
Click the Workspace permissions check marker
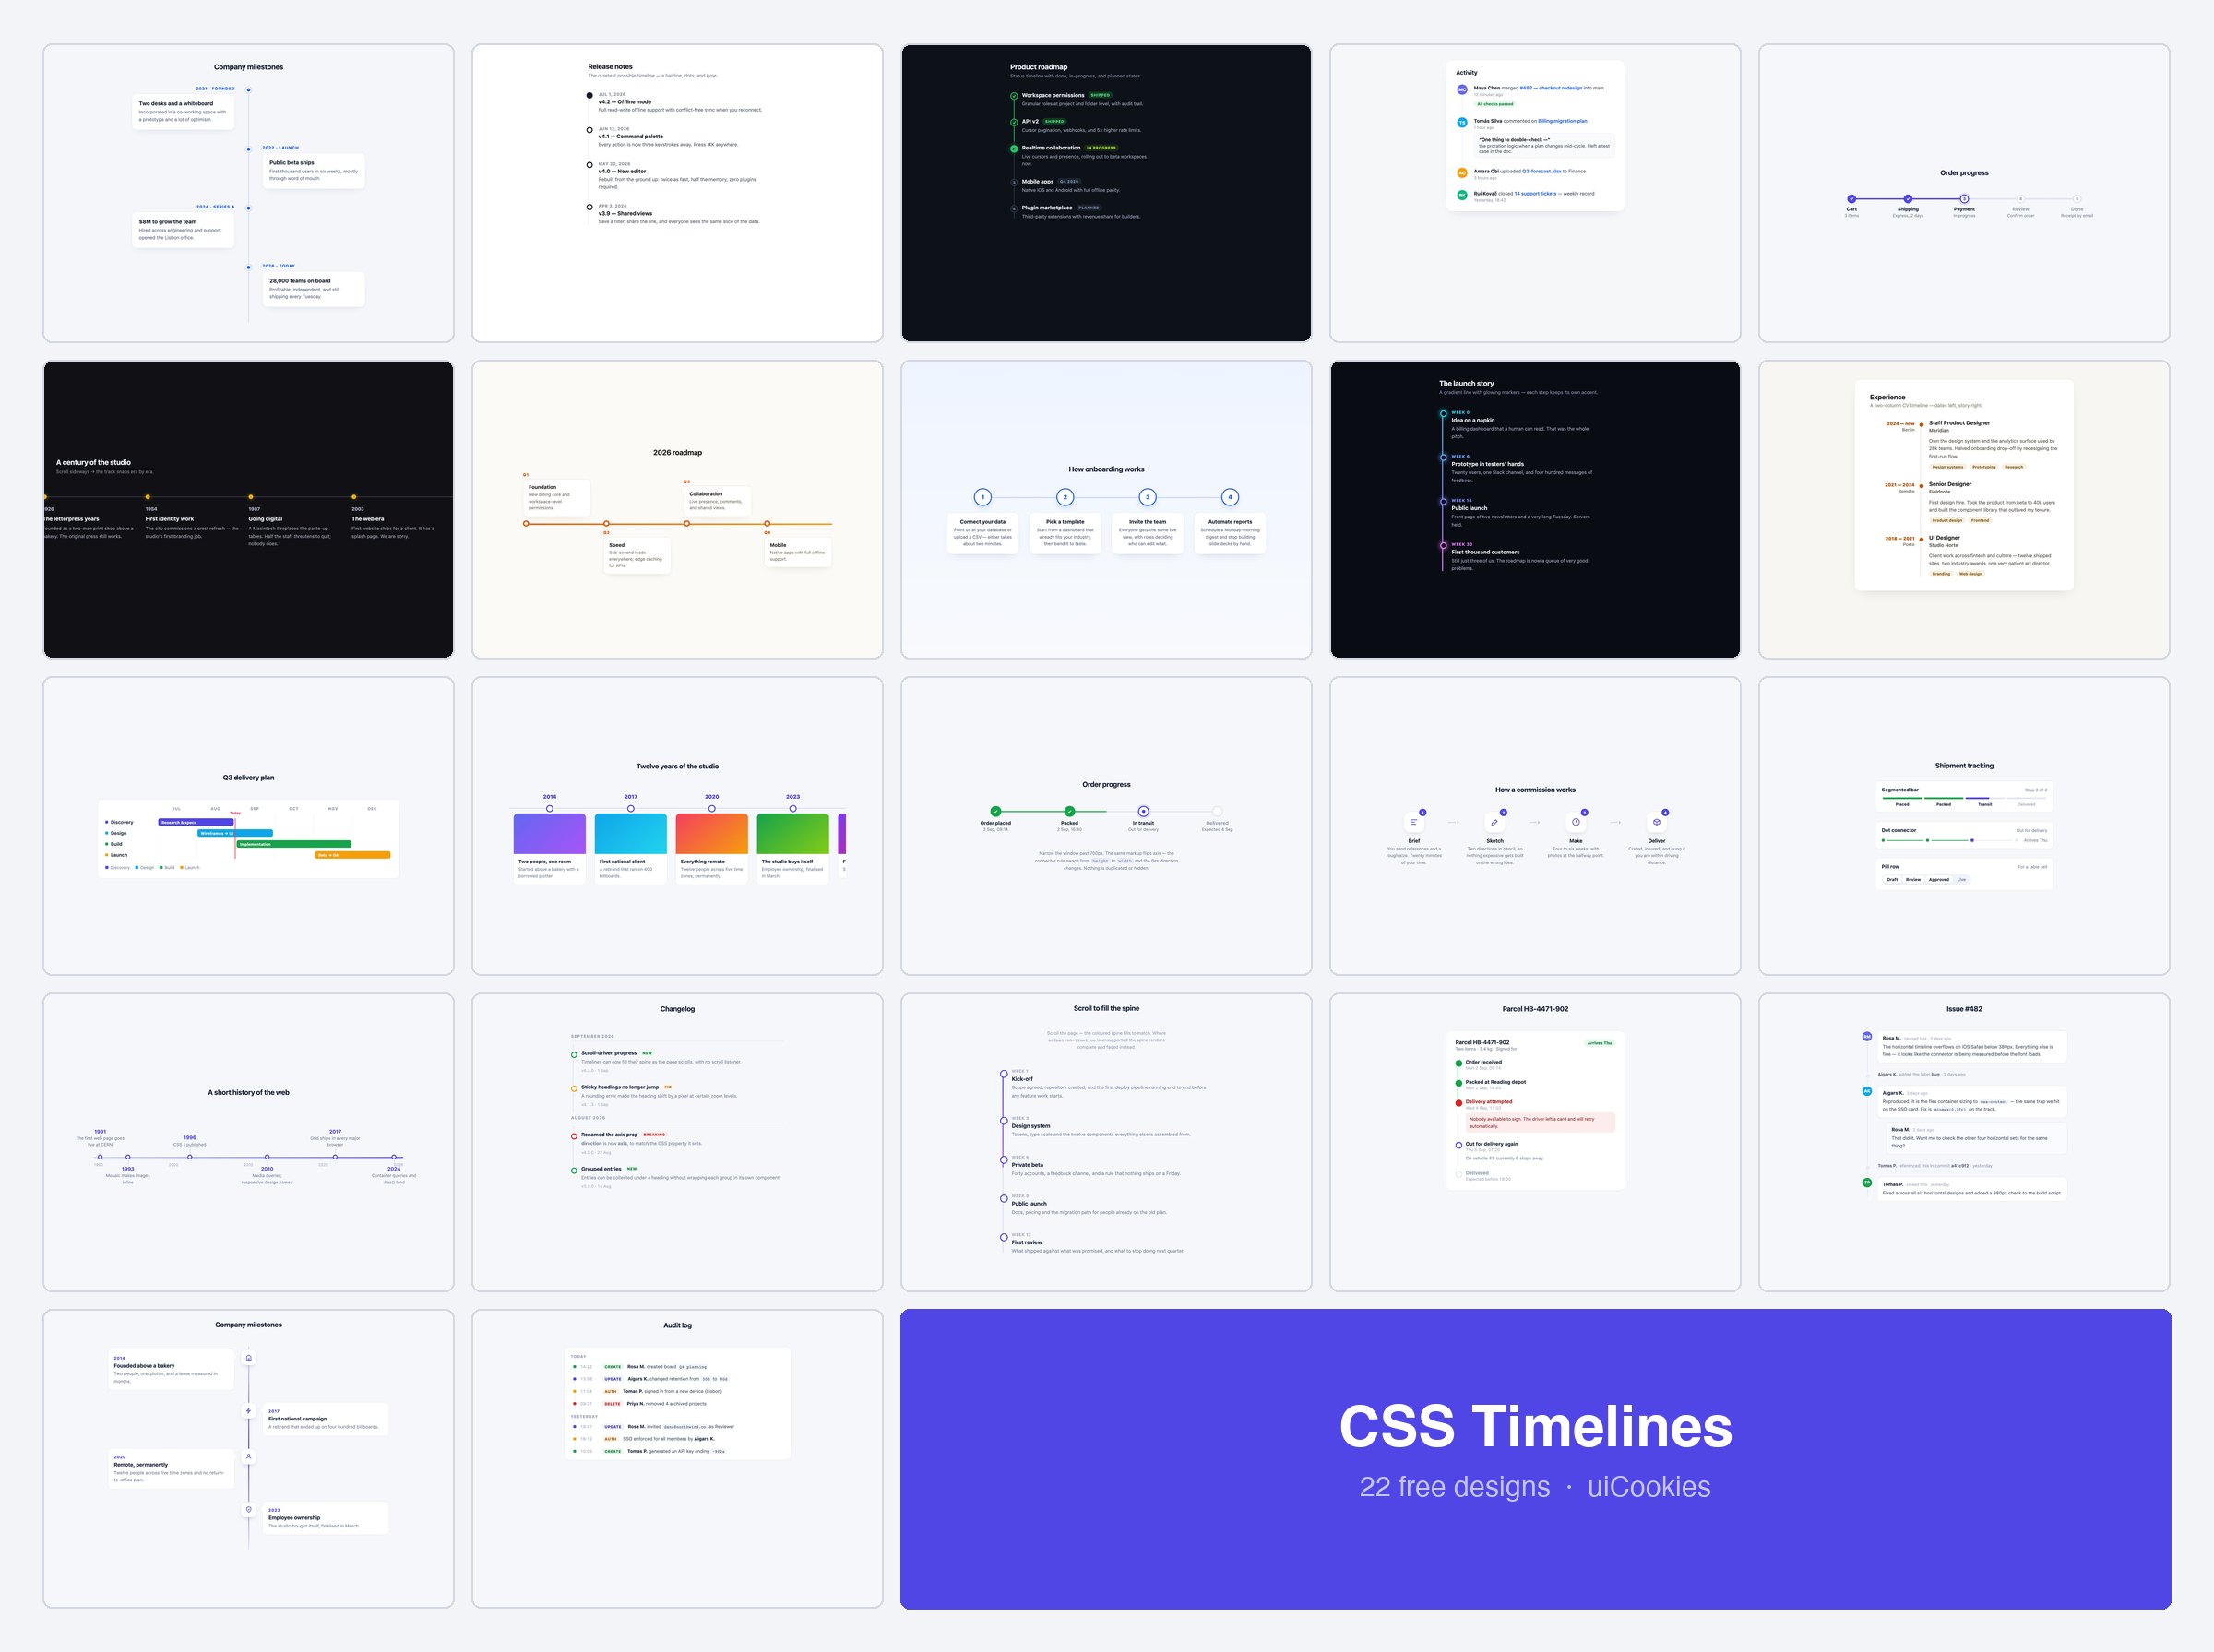pyautogui.click(x=1014, y=96)
